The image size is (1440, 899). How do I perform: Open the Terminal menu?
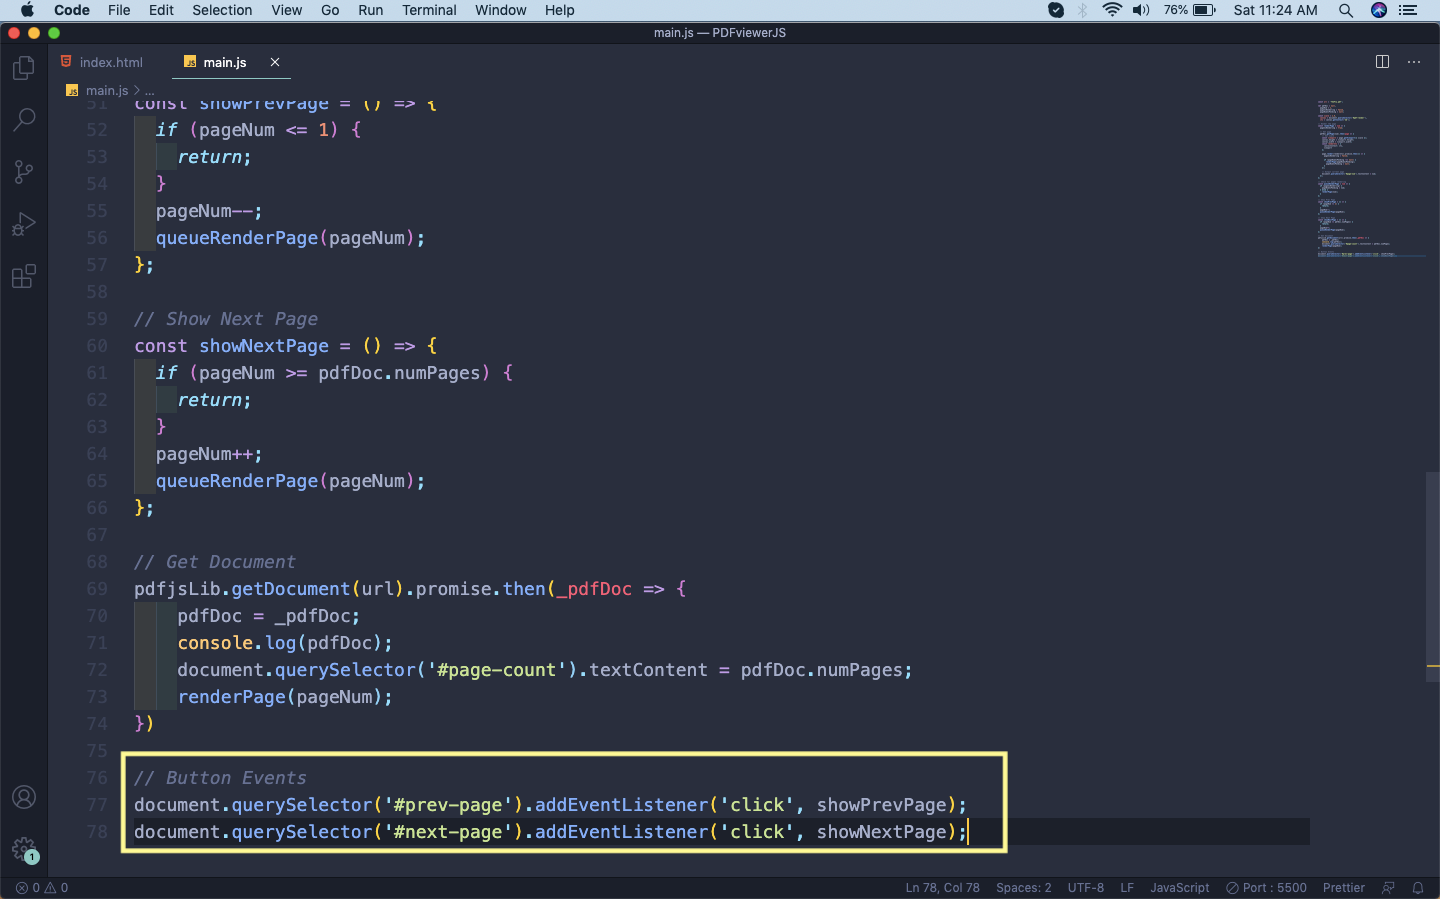(429, 10)
